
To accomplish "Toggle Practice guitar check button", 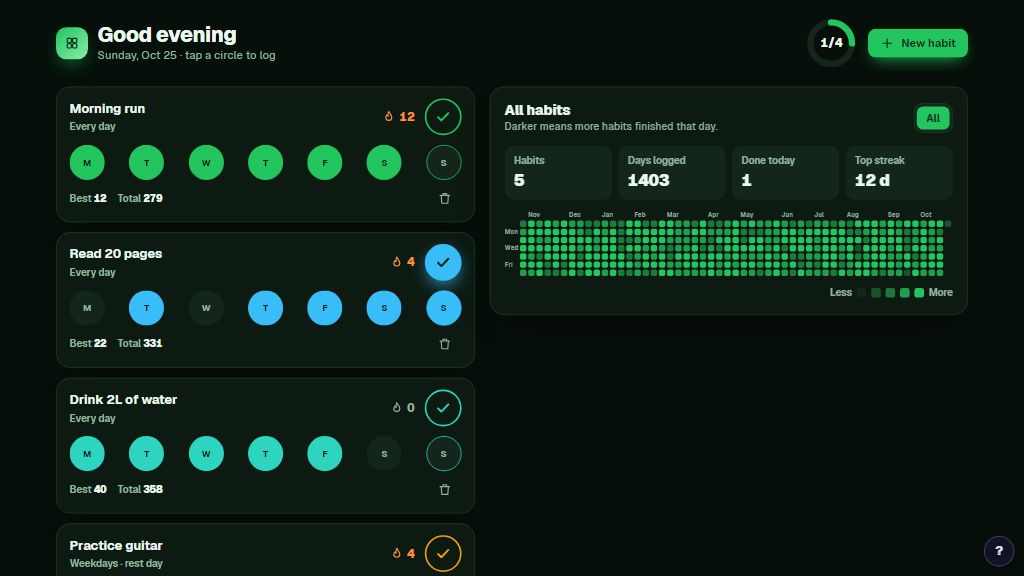I will pos(443,553).
